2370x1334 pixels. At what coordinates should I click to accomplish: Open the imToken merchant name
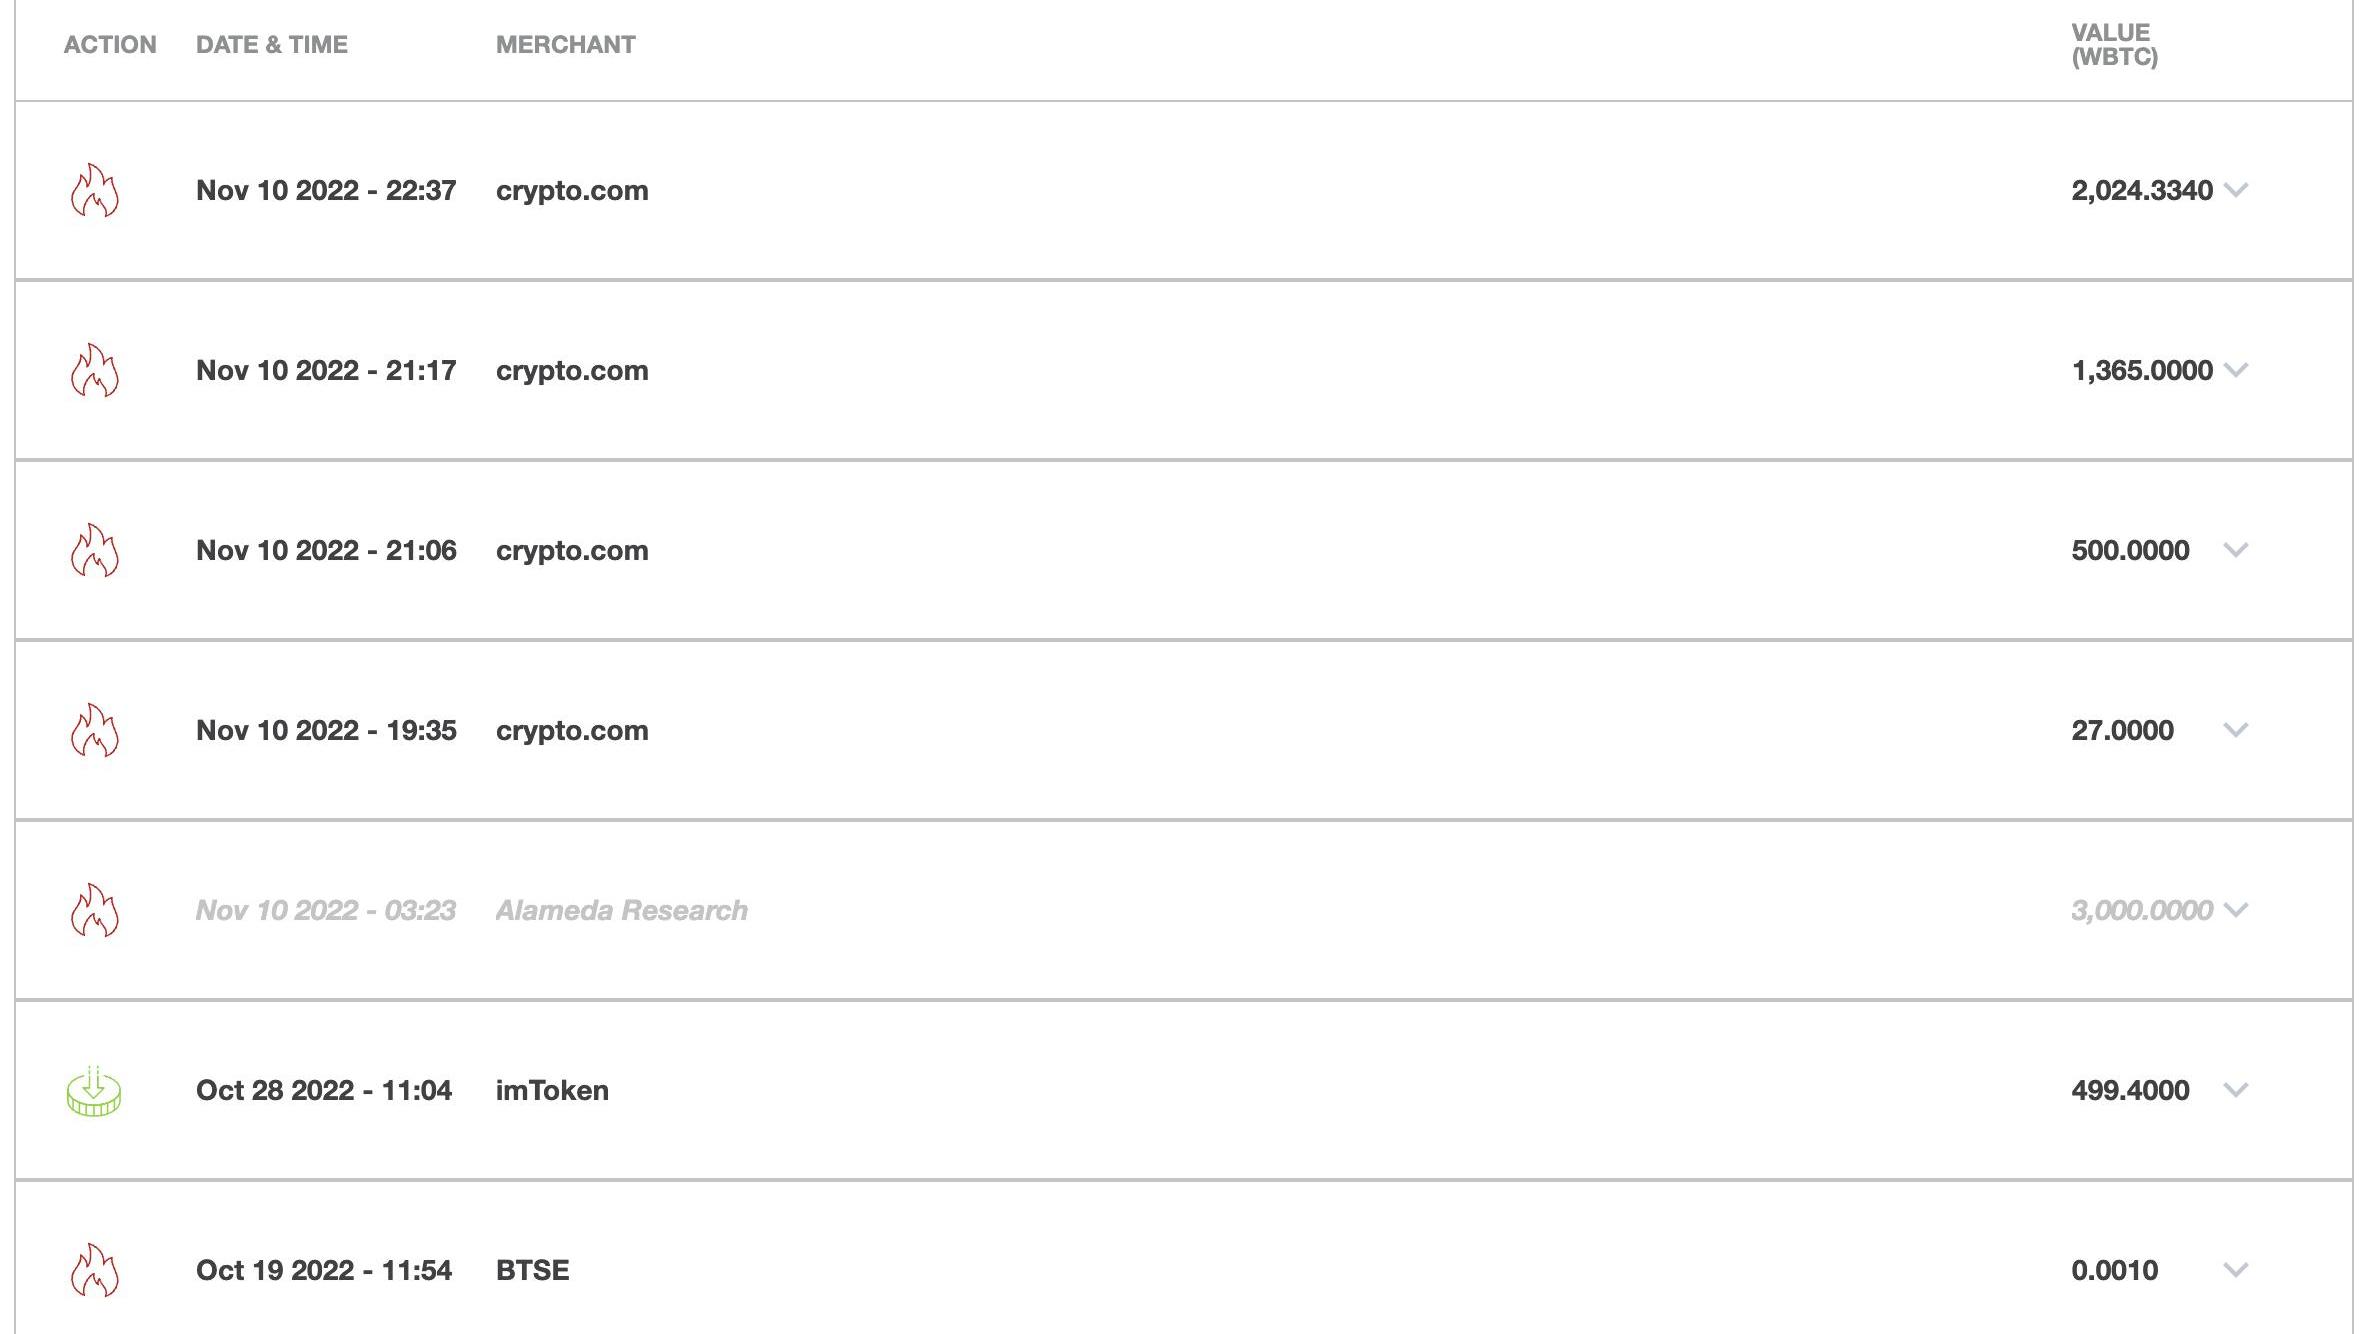coord(552,1090)
